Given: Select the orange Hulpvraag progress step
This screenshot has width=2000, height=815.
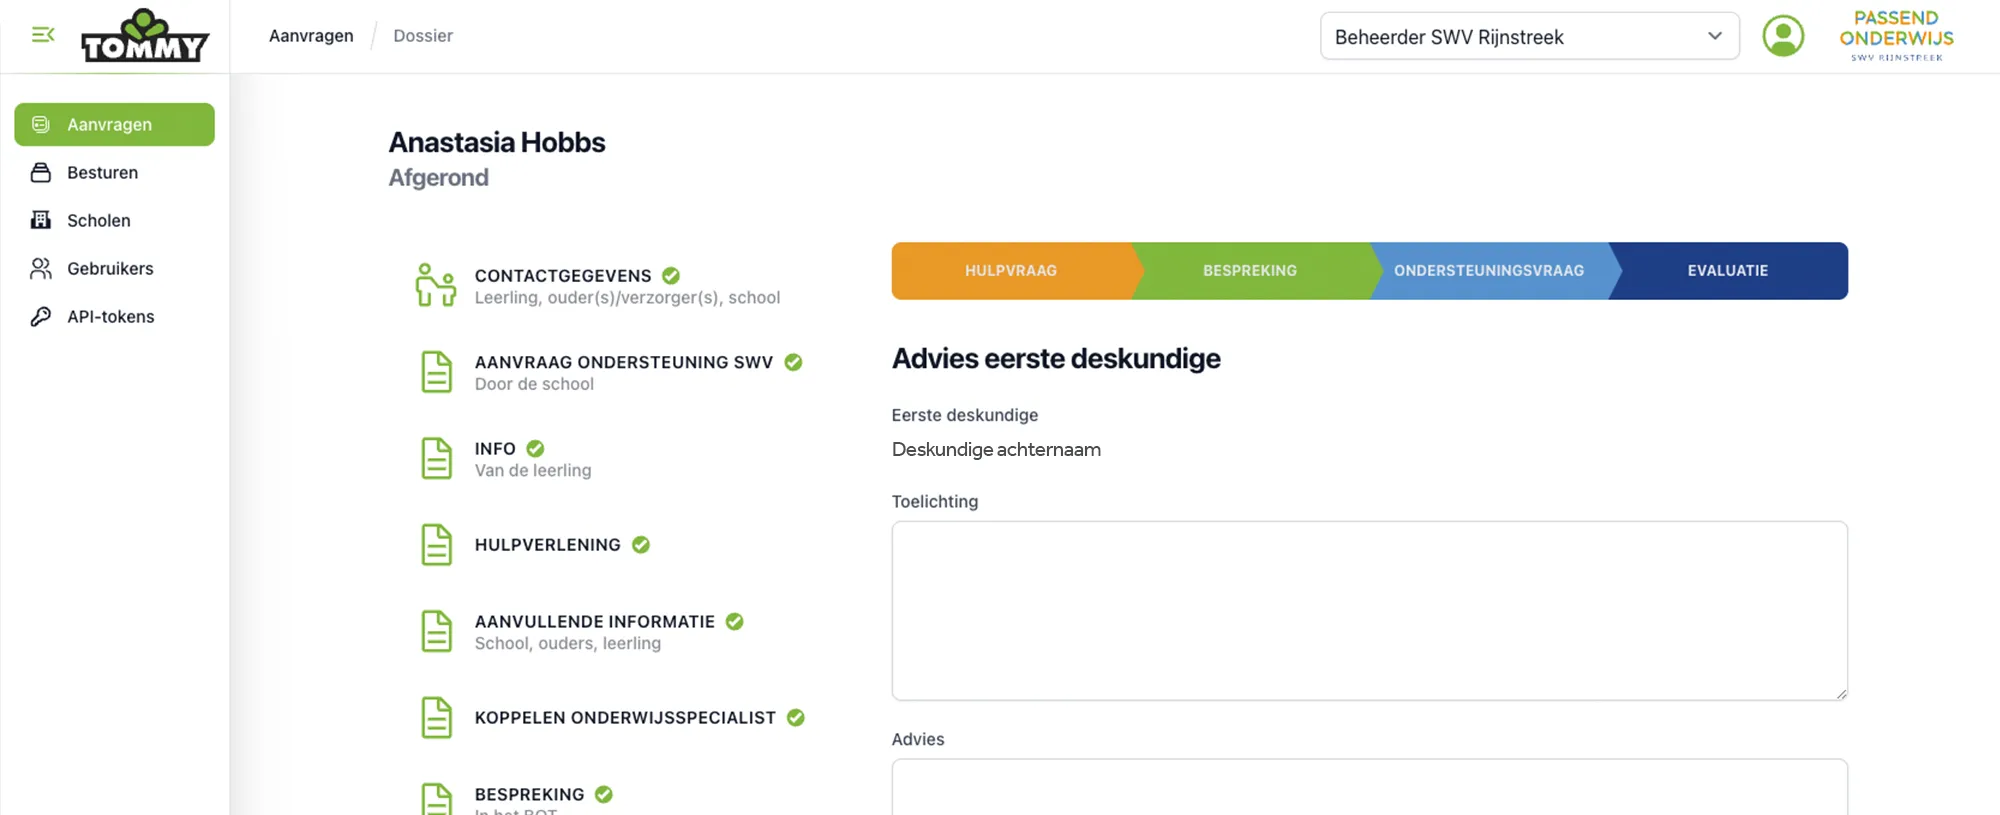Looking at the screenshot, I should pyautogui.click(x=1010, y=271).
